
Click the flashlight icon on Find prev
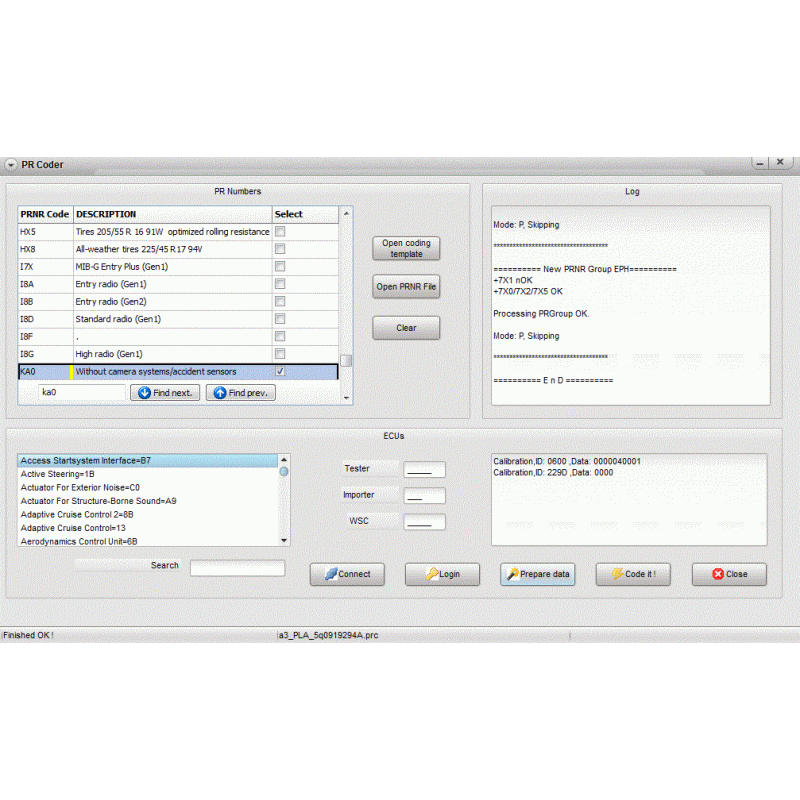220,393
